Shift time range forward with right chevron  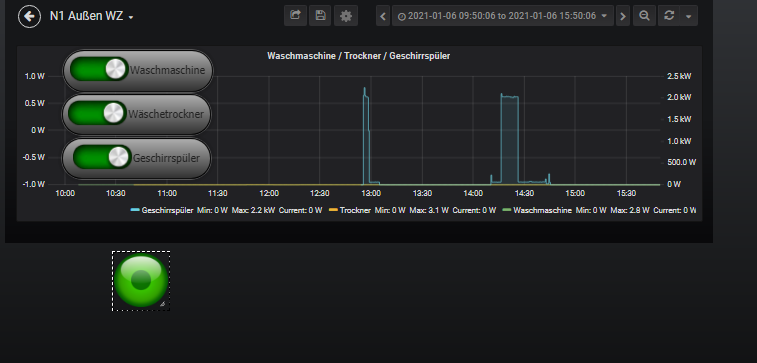coord(623,16)
